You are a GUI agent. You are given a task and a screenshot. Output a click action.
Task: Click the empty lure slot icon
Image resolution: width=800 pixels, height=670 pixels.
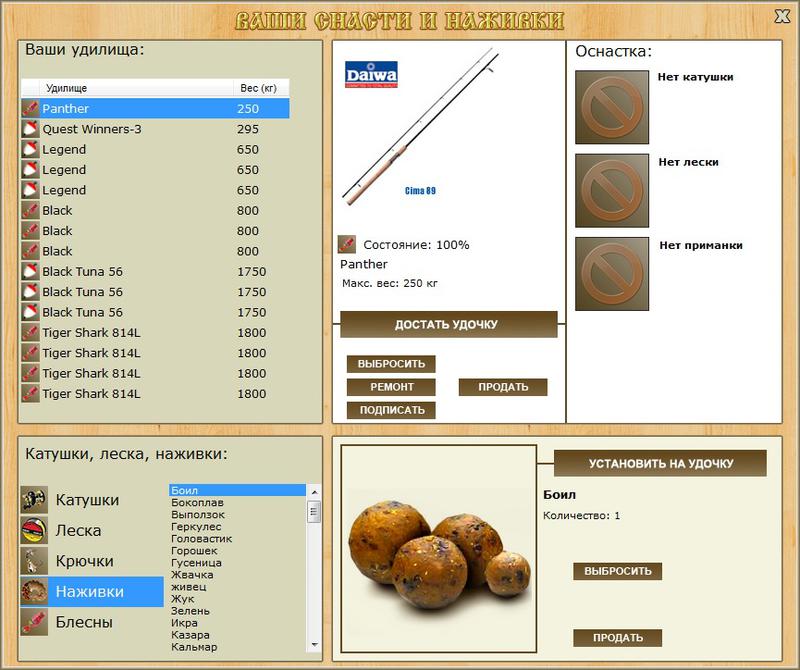point(612,274)
